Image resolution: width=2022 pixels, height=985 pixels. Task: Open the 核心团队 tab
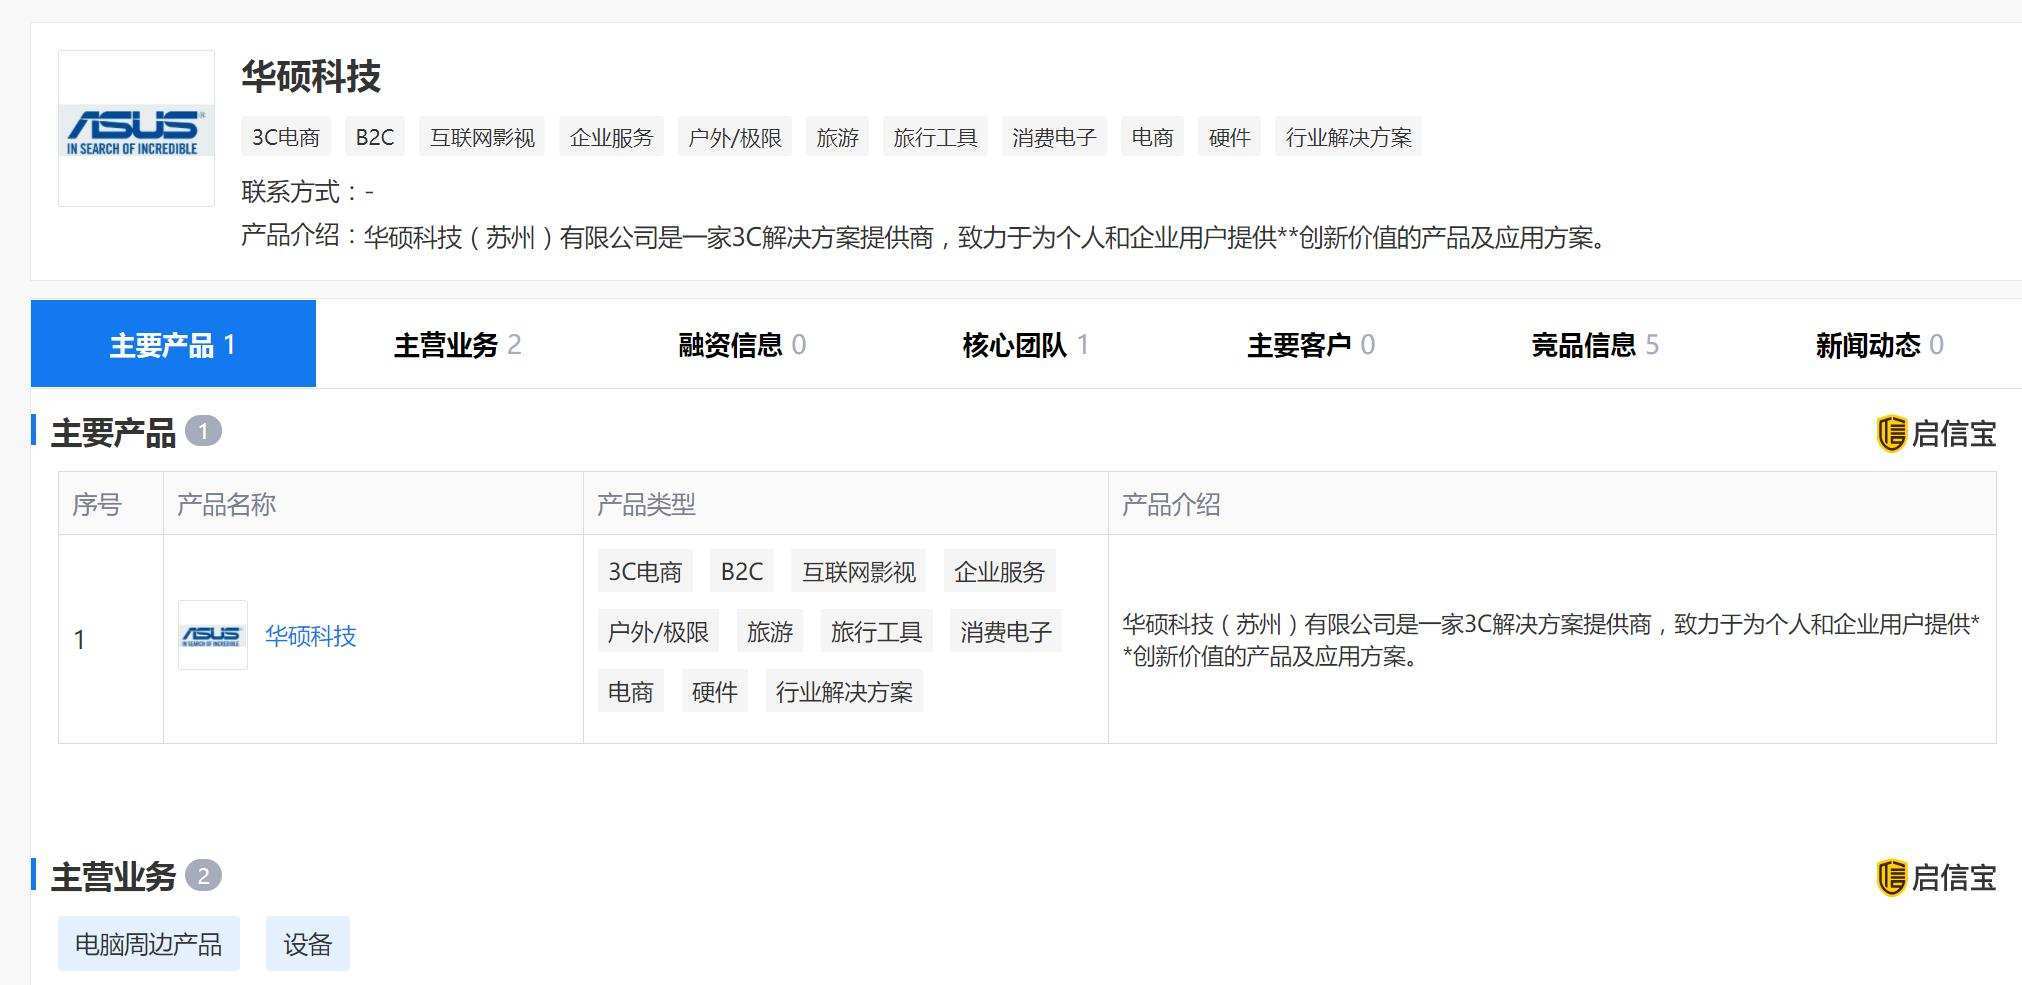1026,344
